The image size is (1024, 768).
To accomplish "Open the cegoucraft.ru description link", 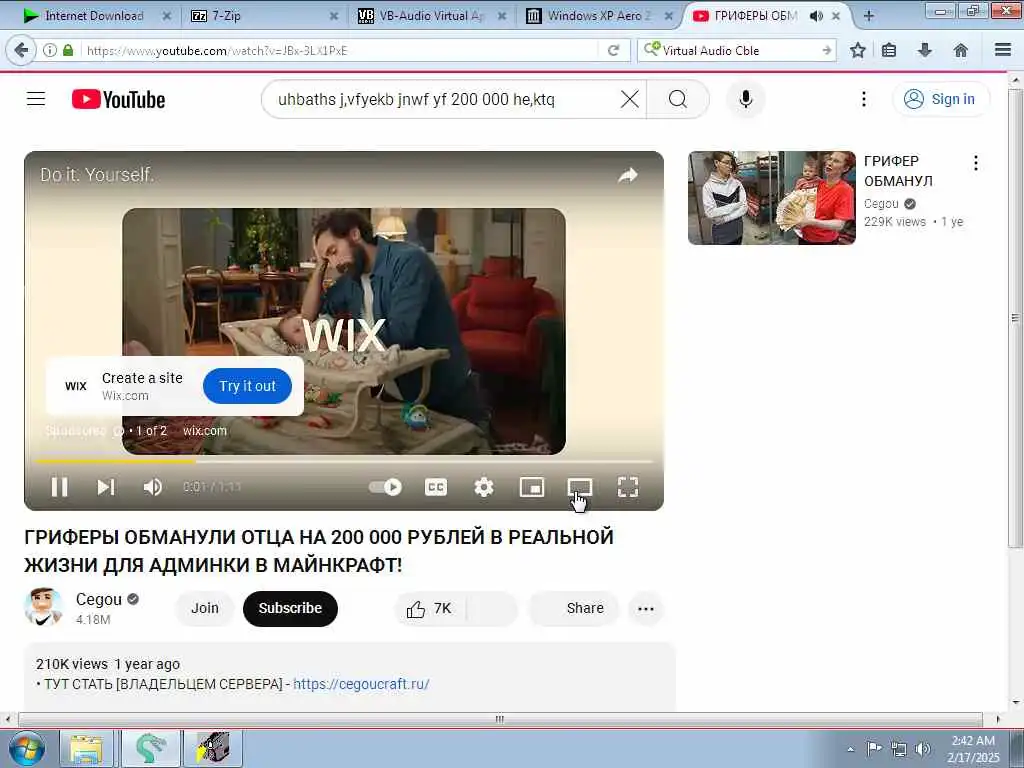I will (x=361, y=684).
